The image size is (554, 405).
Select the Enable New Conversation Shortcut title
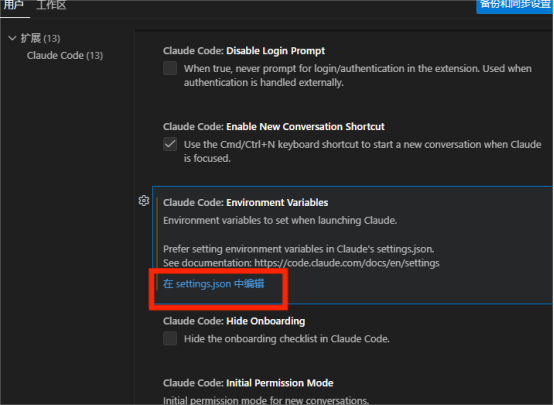point(274,127)
